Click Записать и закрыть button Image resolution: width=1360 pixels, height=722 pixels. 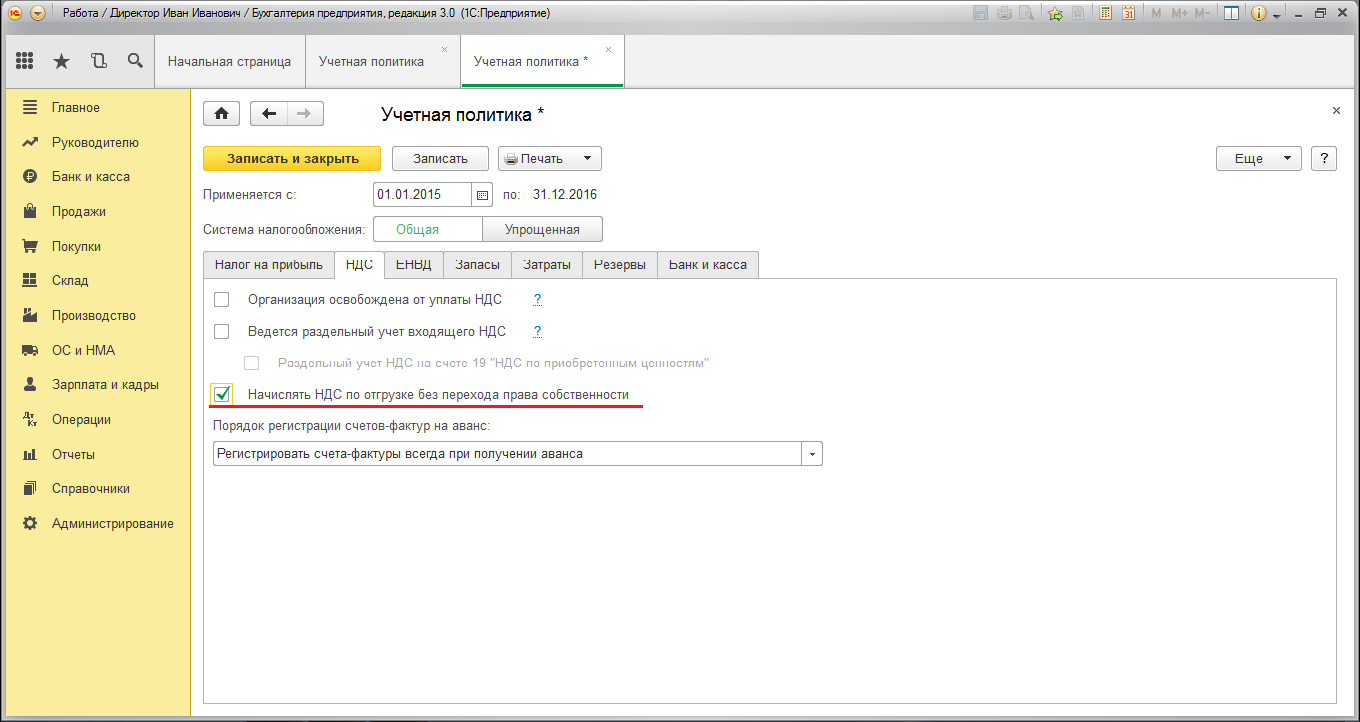coord(292,158)
